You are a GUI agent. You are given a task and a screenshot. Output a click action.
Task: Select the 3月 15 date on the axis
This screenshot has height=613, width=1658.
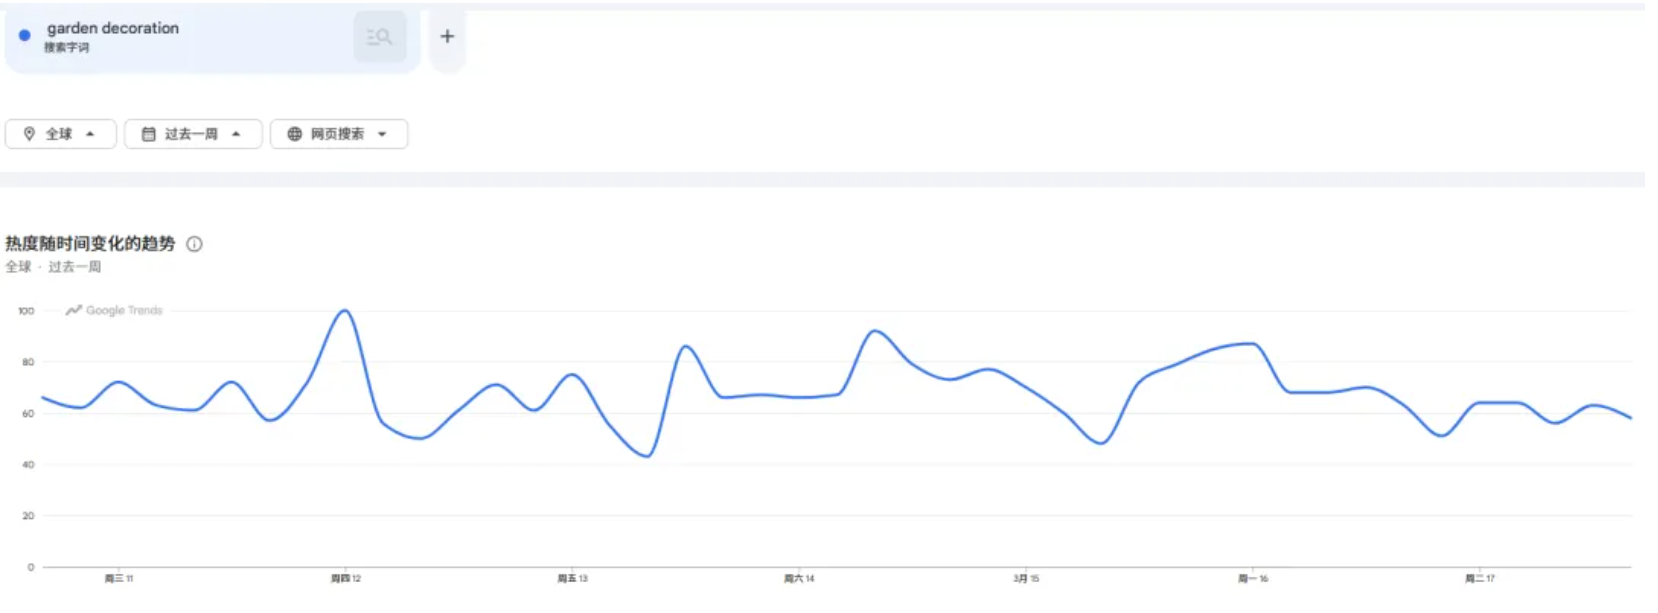tap(1026, 579)
